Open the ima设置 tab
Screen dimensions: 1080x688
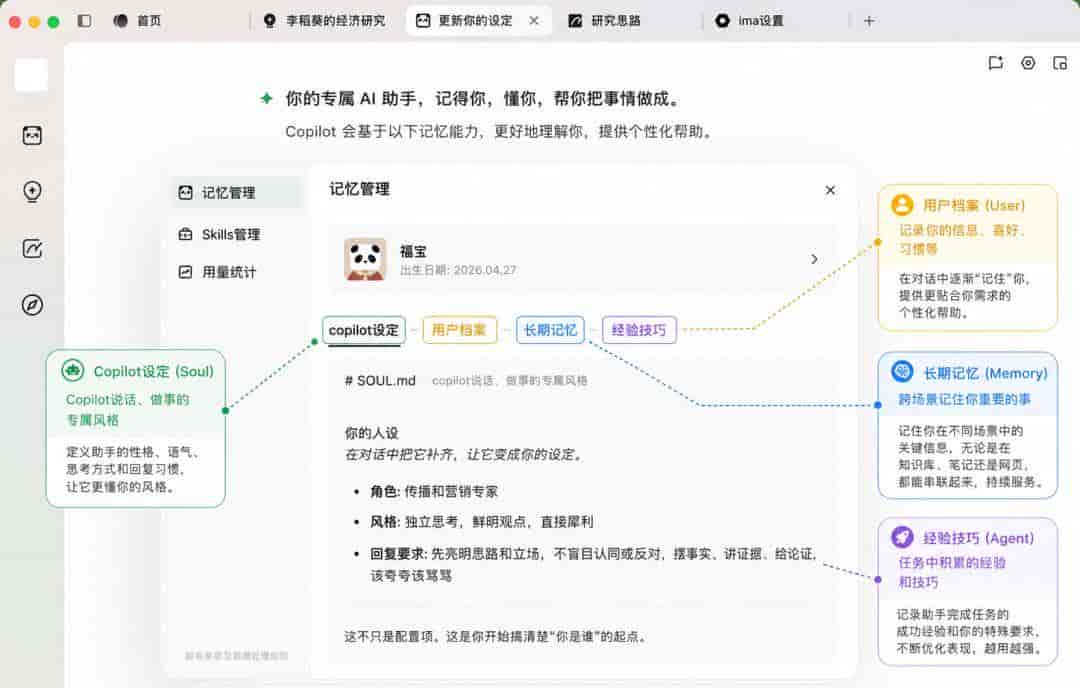[x=749, y=21]
